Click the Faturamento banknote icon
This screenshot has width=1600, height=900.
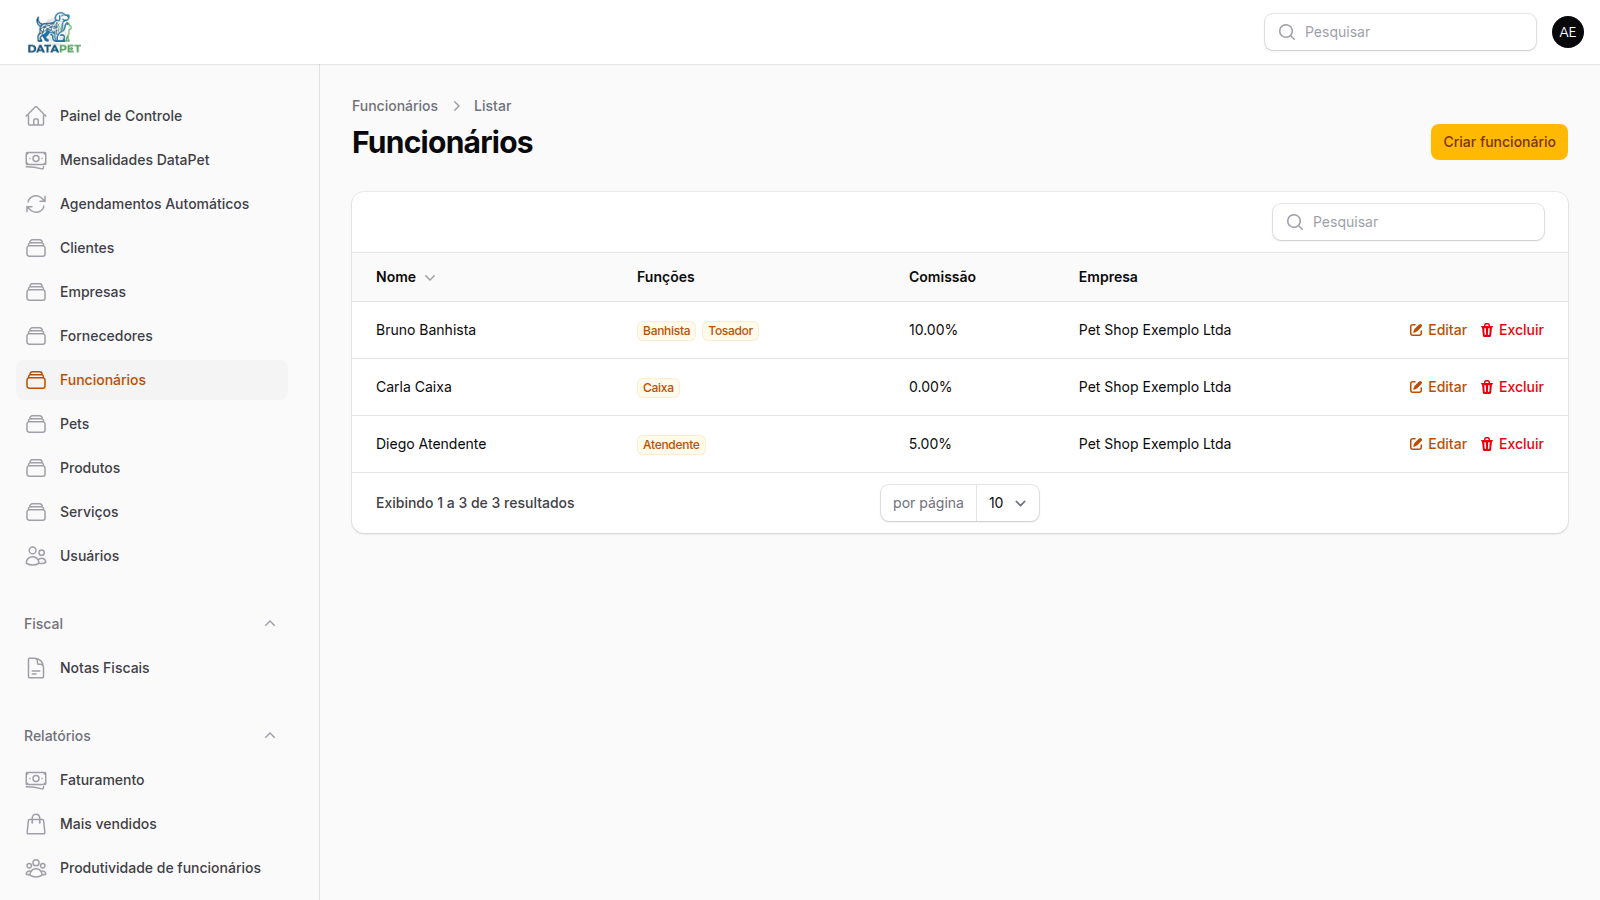pos(36,780)
